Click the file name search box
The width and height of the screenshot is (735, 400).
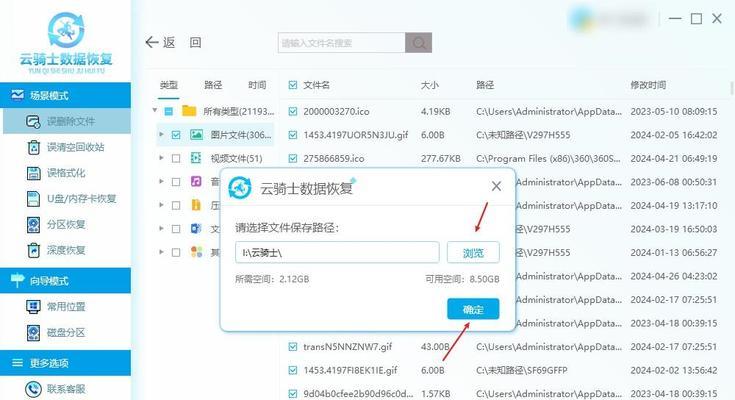(x=341, y=43)
